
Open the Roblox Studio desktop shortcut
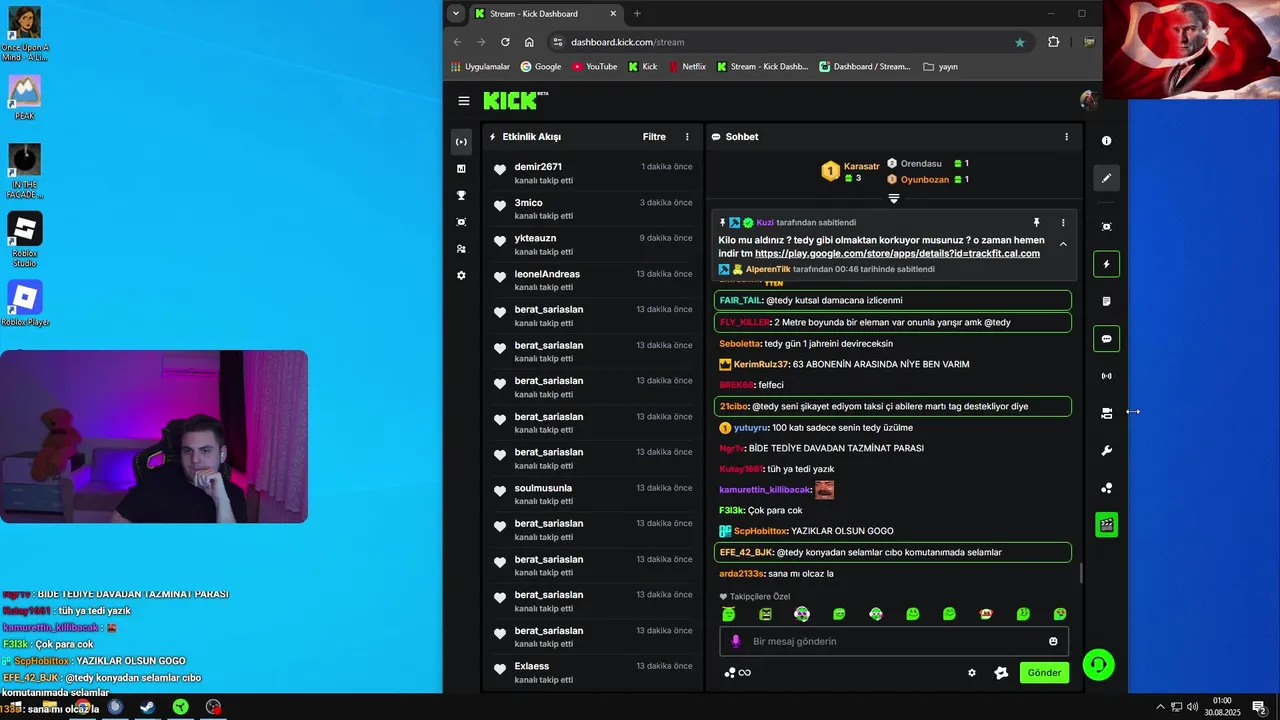(25, 240)
